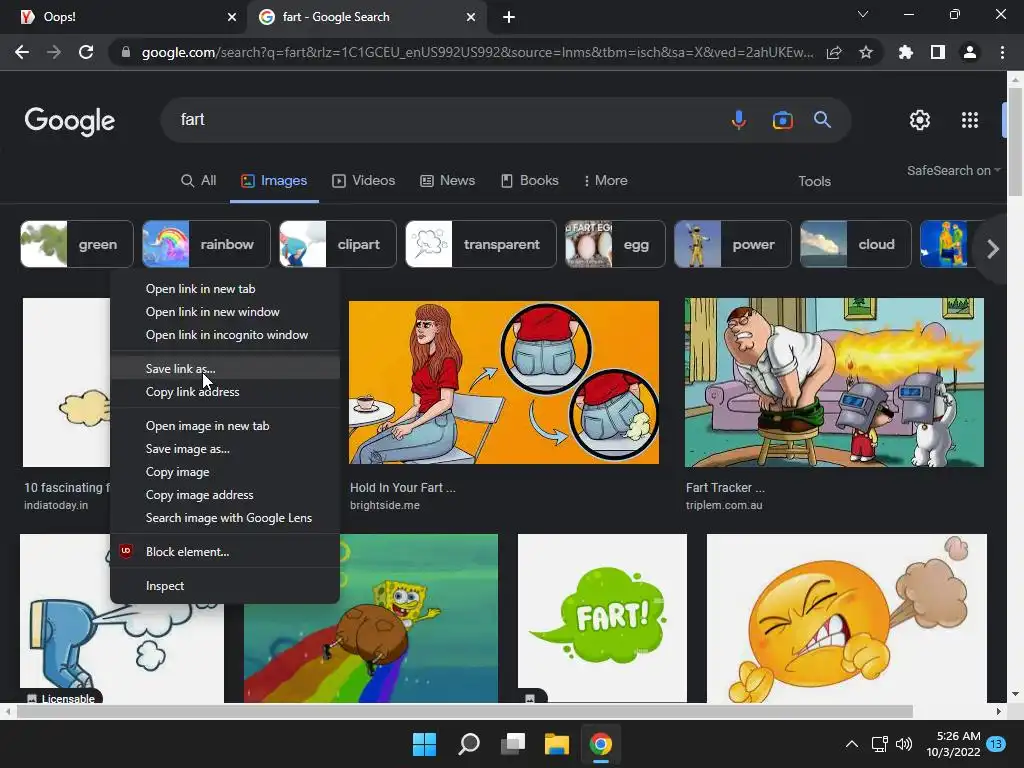Open the Chrome profile icon
This screenshot has width=1024, height=768.
pyautogui.click(x=970, y=52)
